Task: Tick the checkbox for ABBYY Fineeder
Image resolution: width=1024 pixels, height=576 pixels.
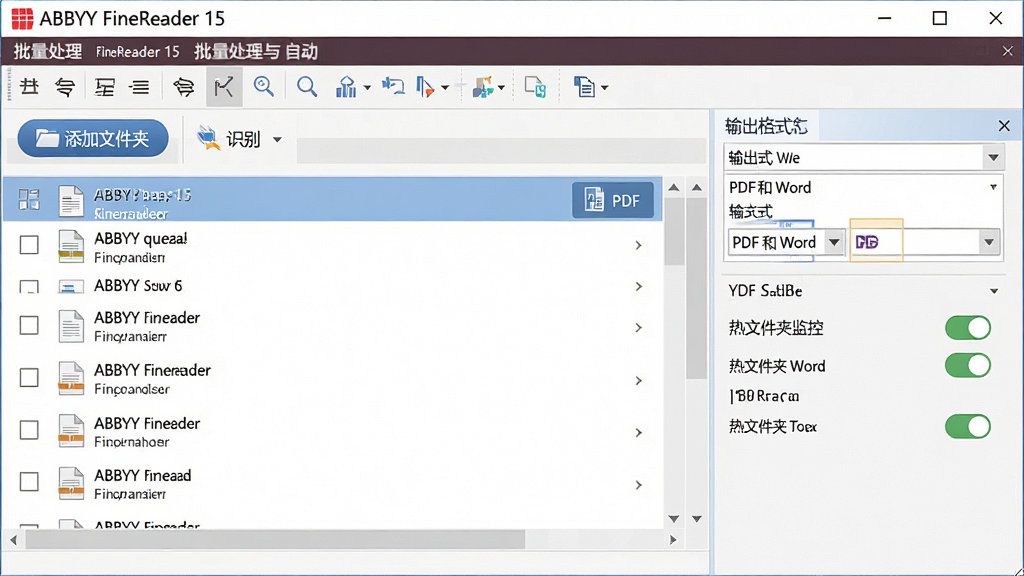Action: [x=29, y=430]
